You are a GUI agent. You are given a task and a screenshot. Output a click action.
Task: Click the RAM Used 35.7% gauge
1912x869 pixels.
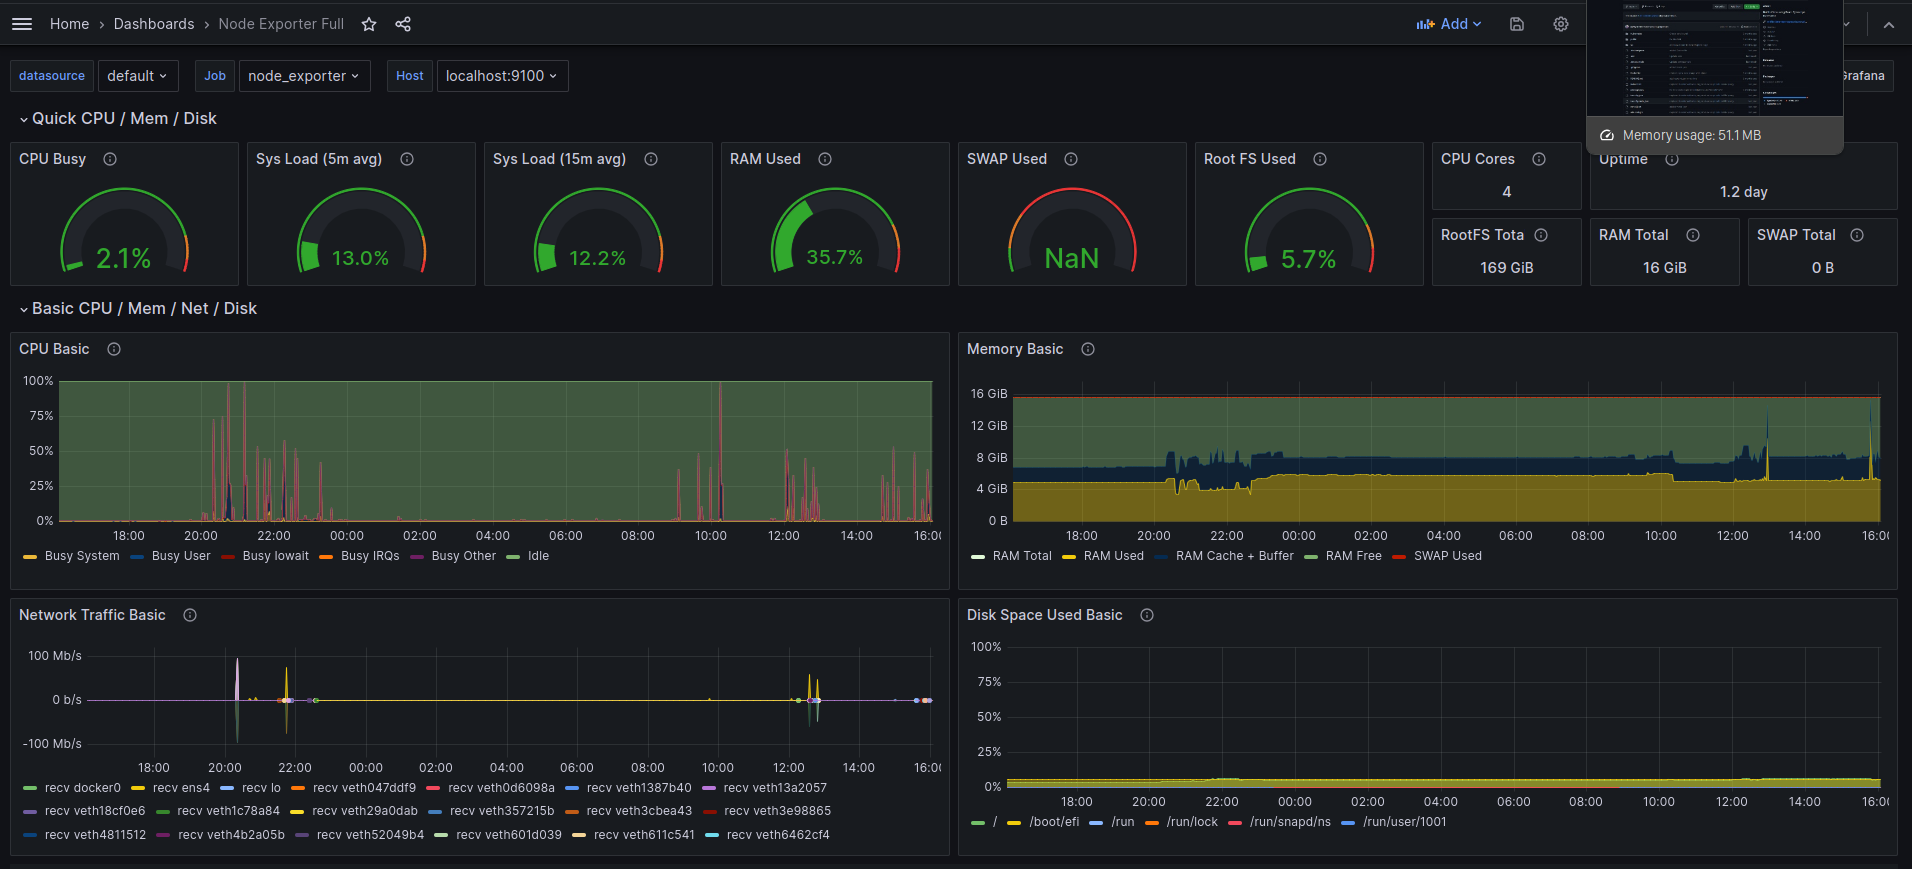[x=835, y=231]
